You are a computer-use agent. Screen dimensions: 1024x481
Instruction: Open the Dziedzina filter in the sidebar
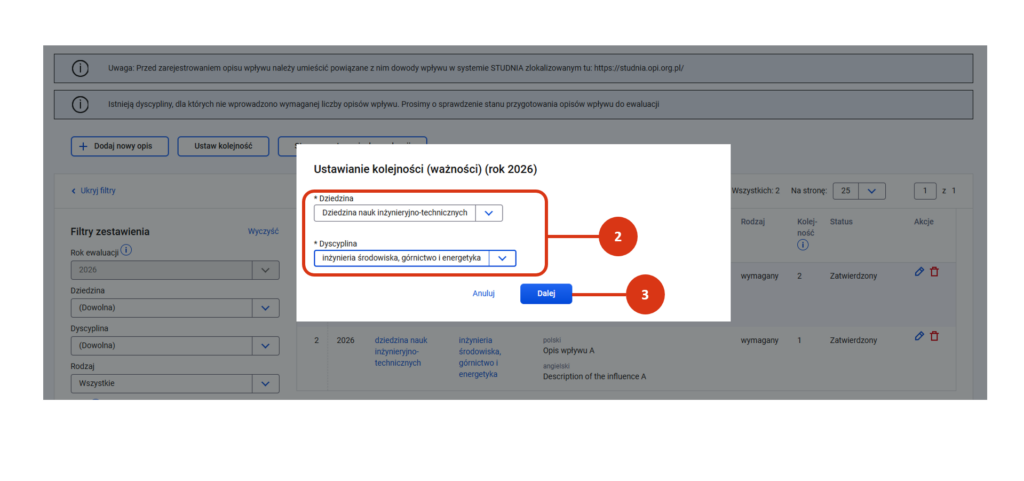[x=264, y=307]
